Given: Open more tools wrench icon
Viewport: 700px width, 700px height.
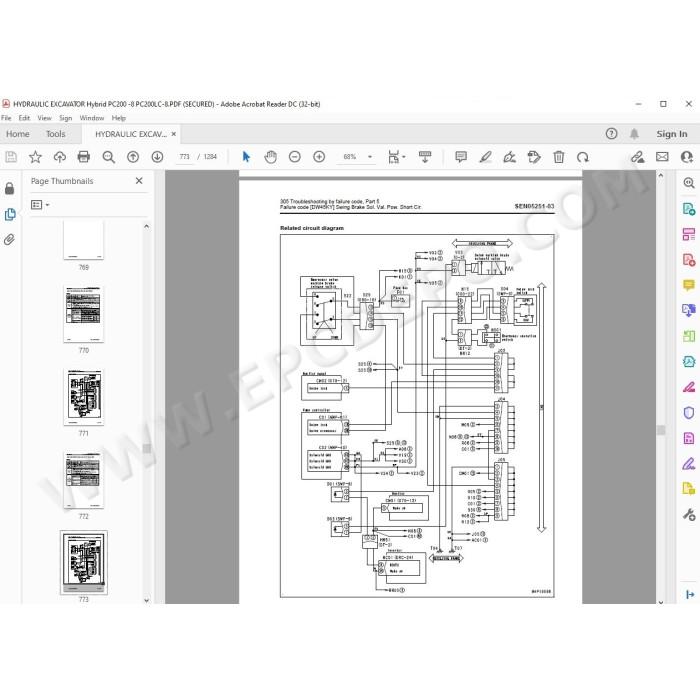Looking at the screenshot, I should (x=689, y=515).
